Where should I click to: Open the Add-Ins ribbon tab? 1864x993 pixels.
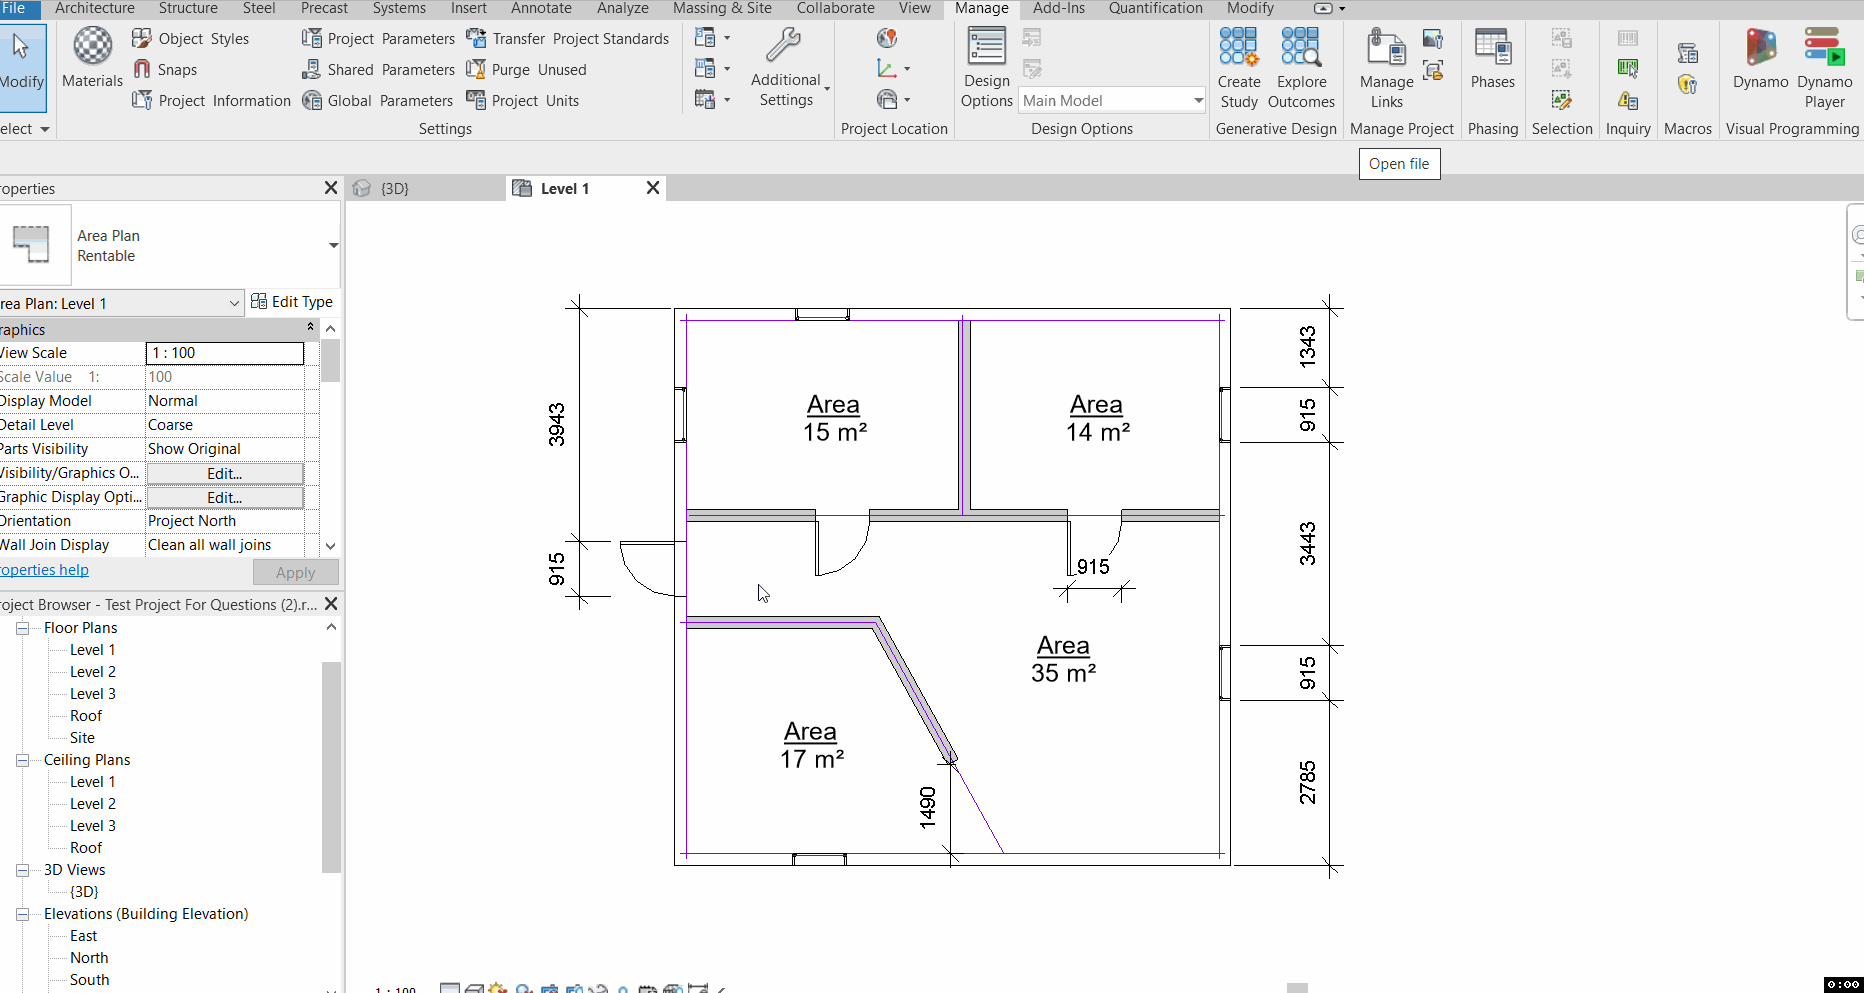click(1059, 8)
